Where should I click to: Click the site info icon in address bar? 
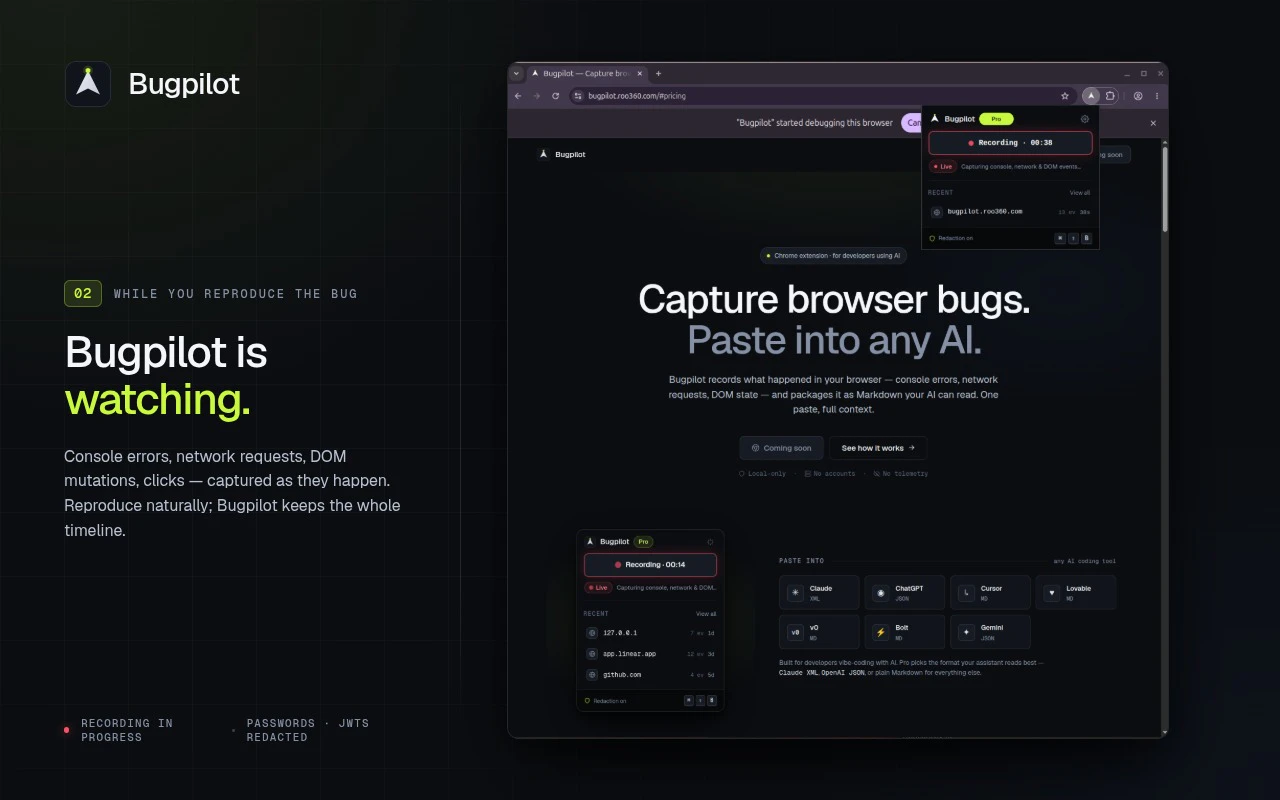point(578,96)
